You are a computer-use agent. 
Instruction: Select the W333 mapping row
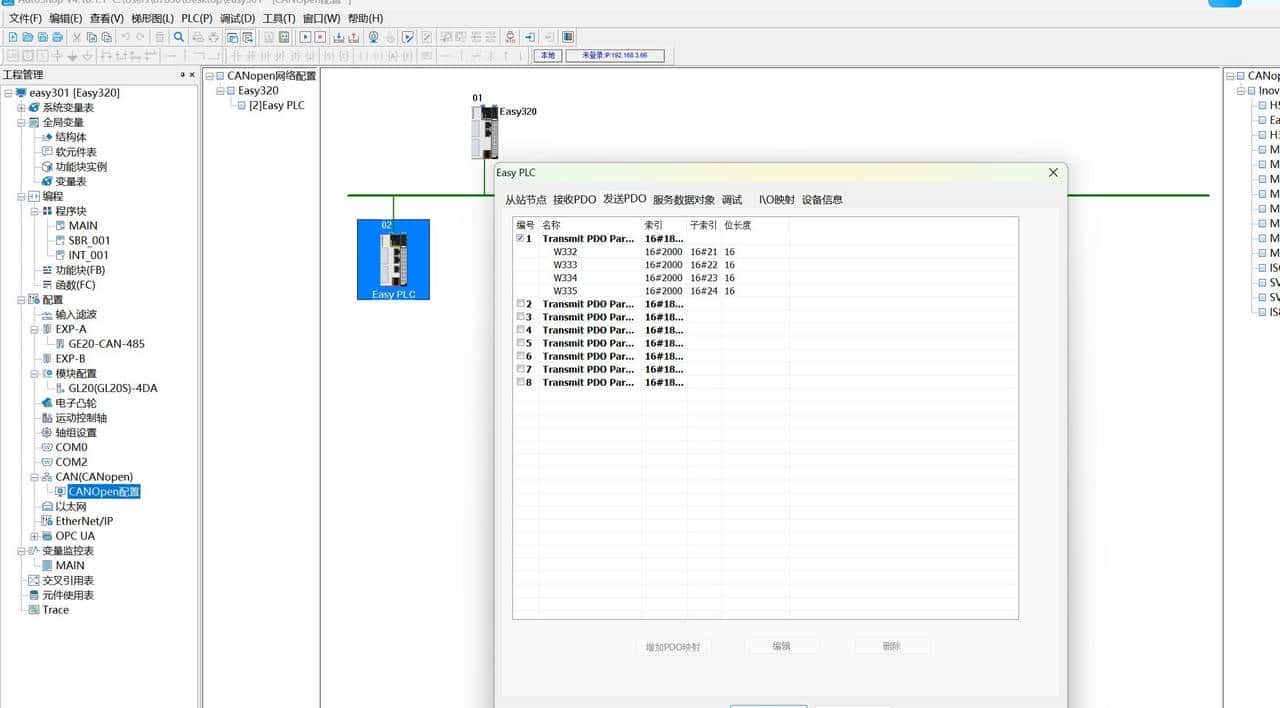pyautogui.click(x=565, y=265)
